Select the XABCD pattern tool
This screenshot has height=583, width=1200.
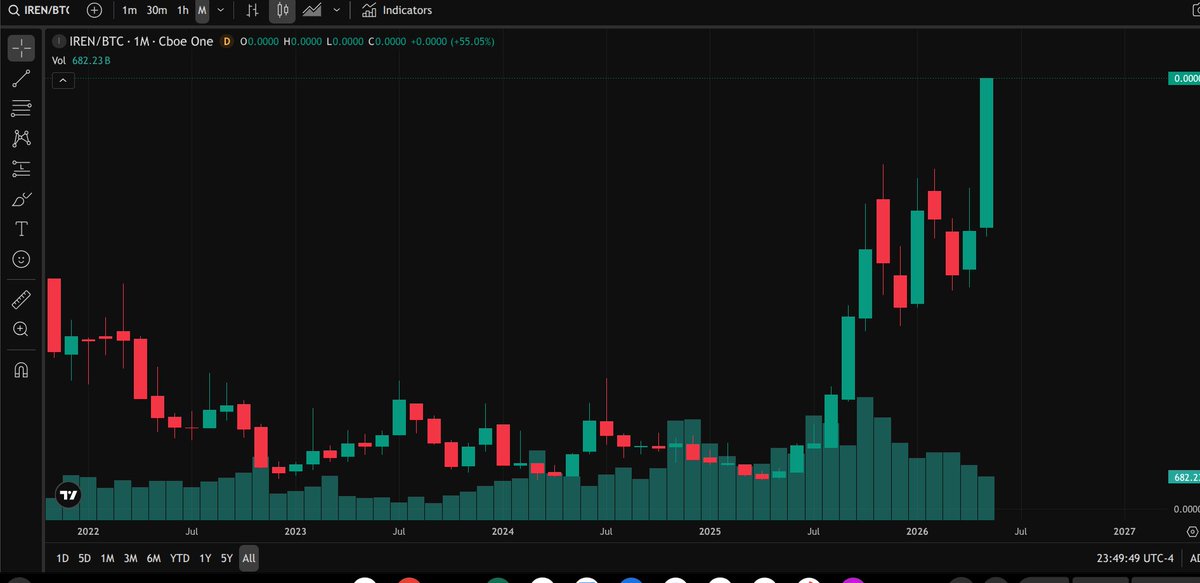tap(21, 138)
